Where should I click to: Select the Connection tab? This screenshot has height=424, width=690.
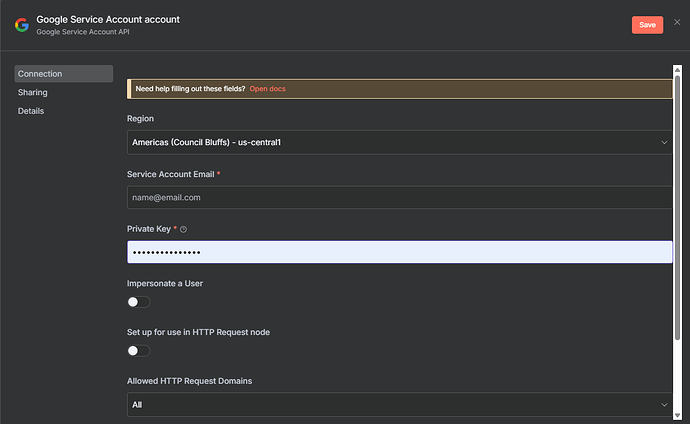(x=63, y=74)
